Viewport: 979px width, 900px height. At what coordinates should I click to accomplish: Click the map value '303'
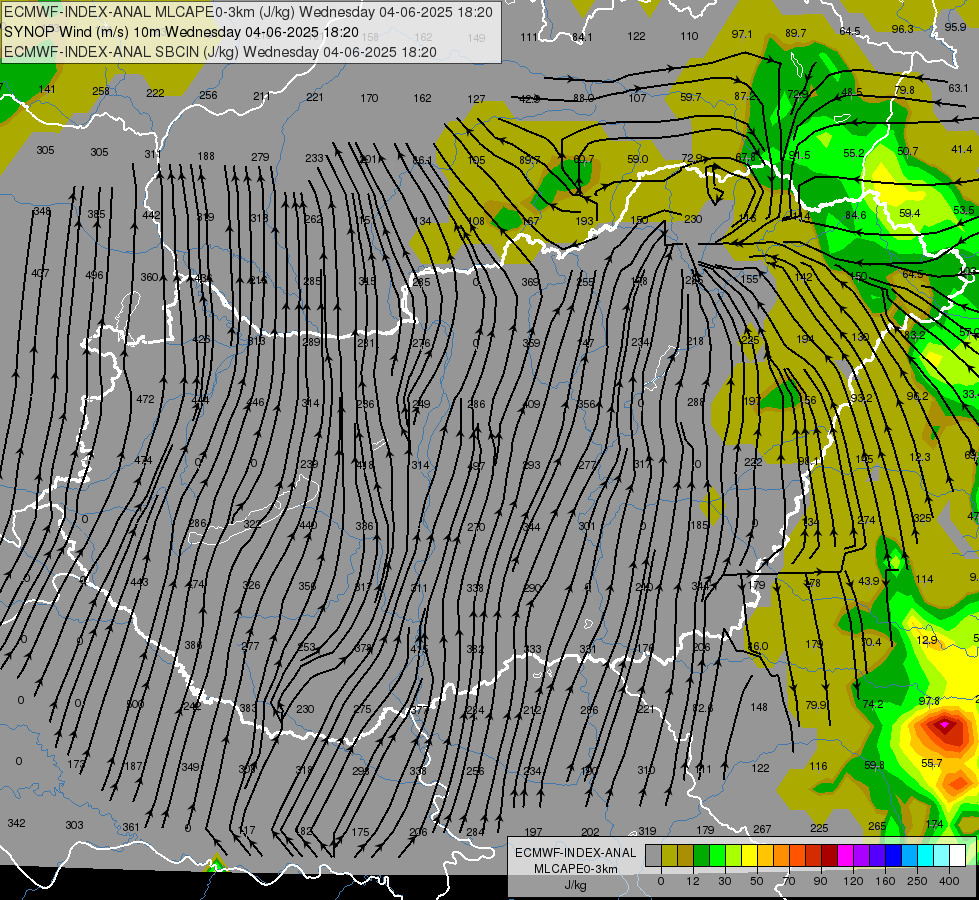[74, 825]
